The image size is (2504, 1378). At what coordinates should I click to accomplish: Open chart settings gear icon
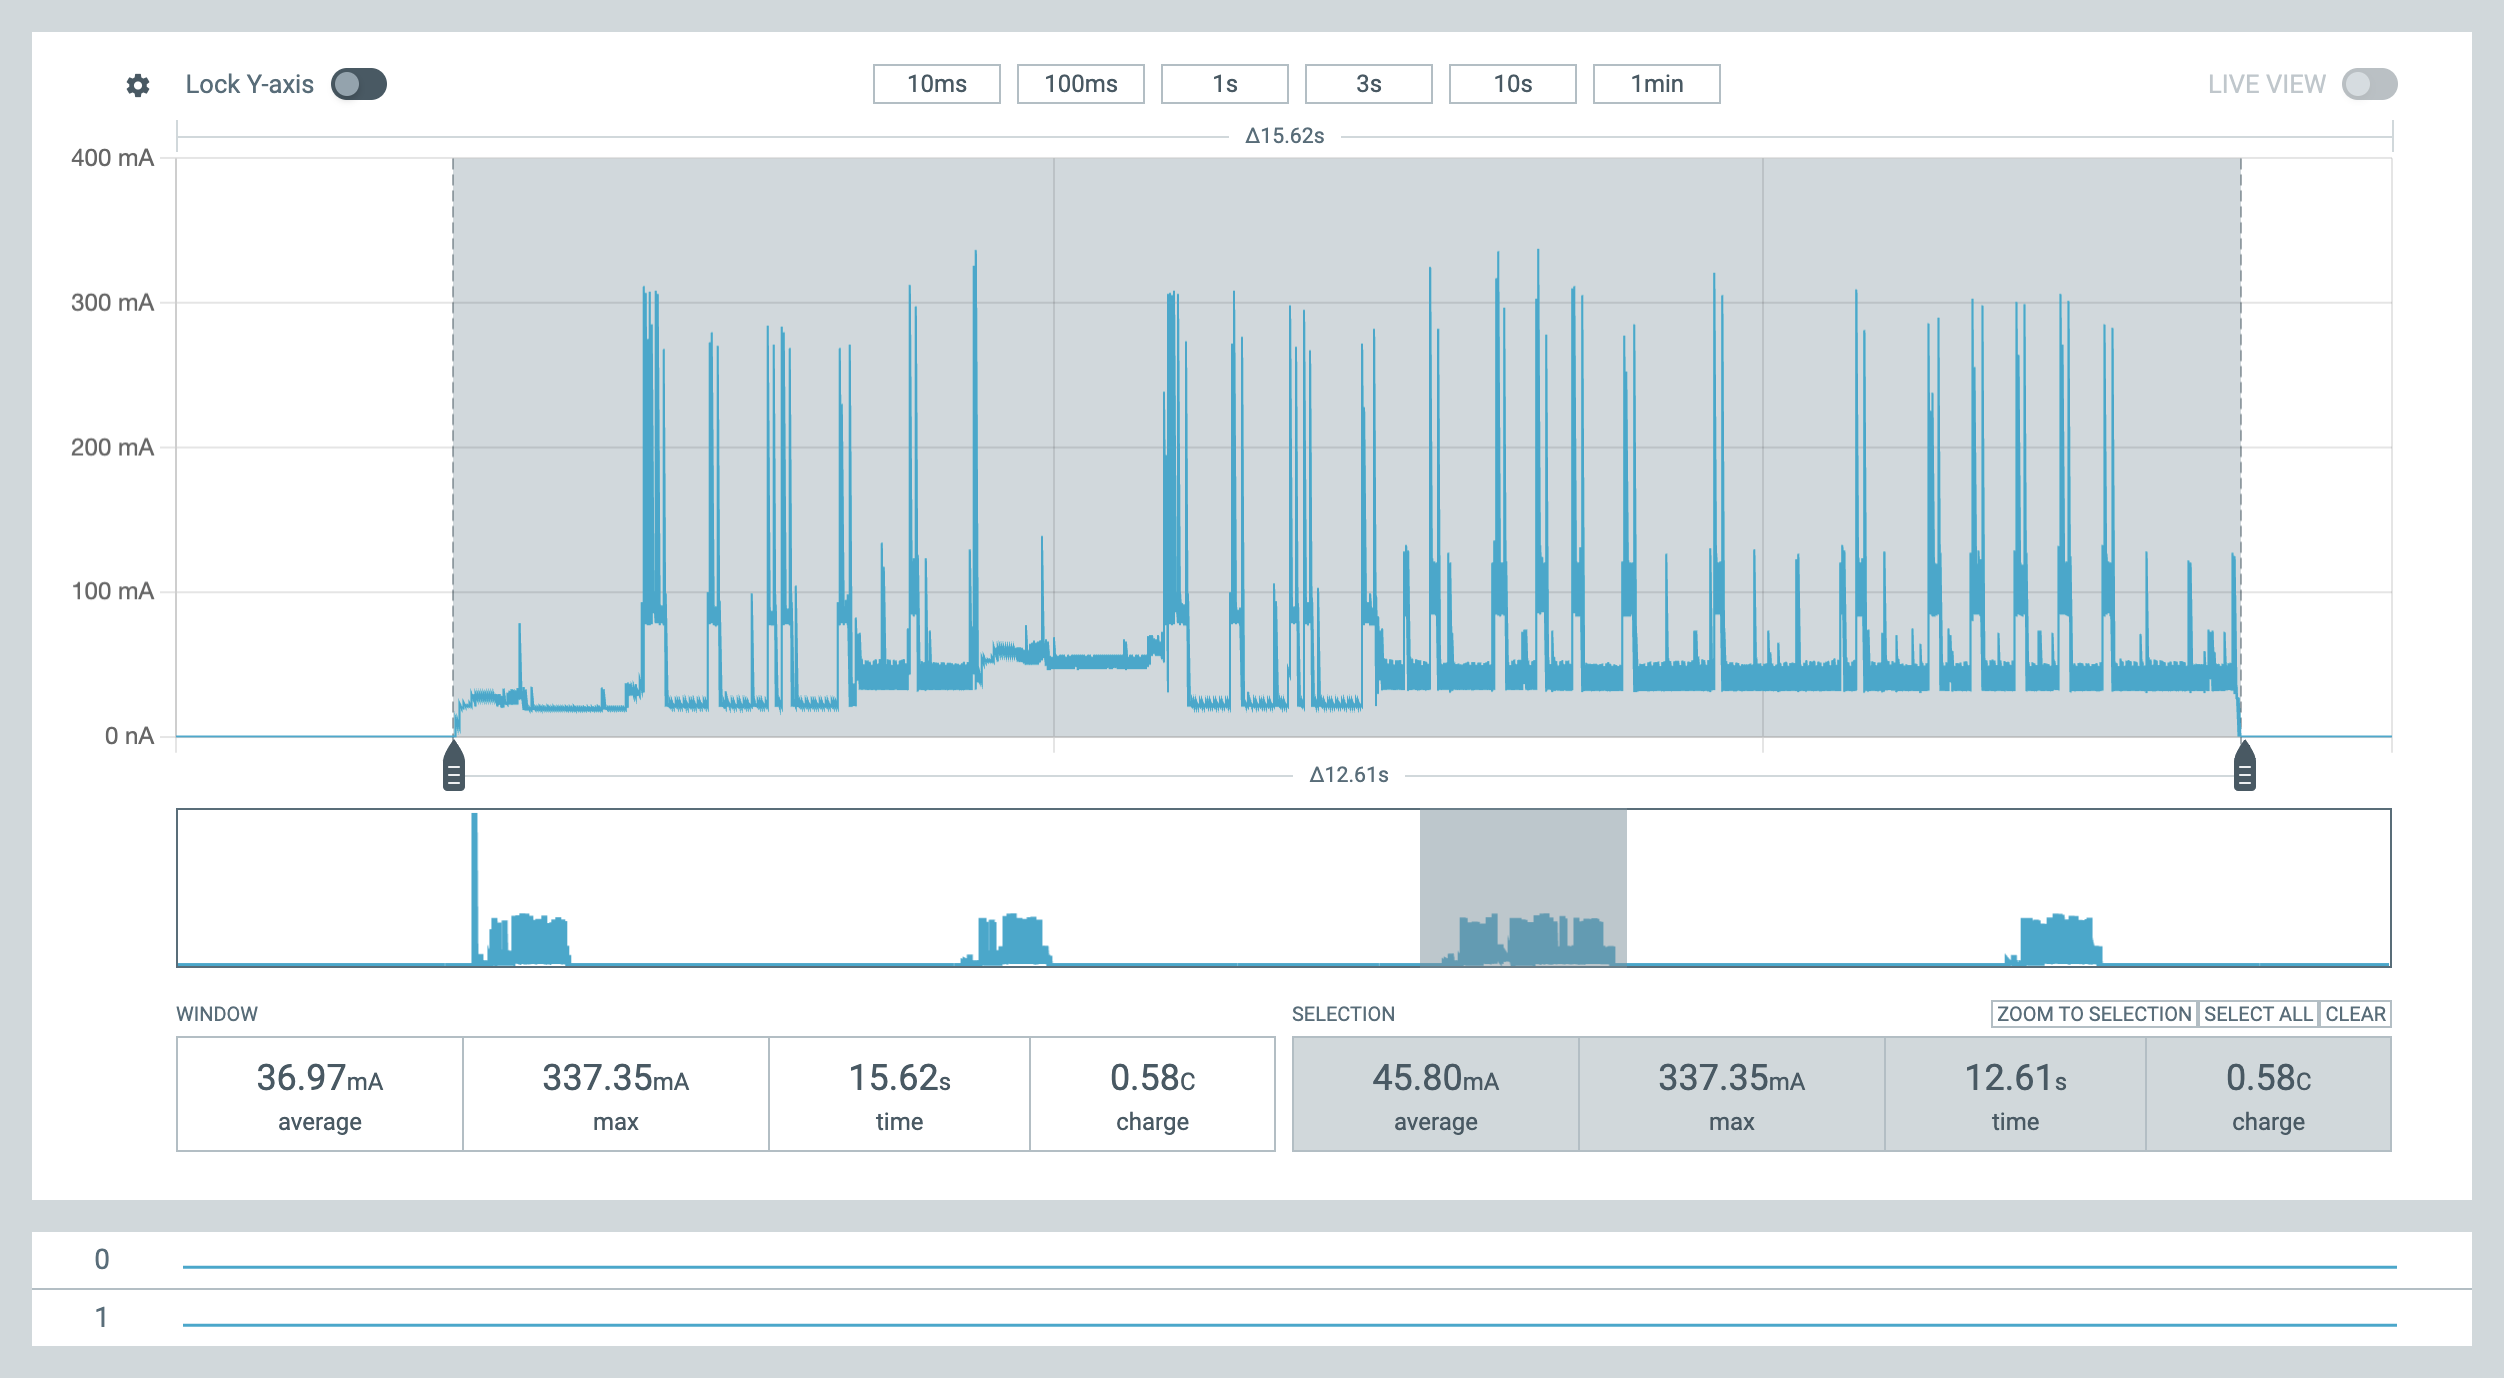[x=138, y=85]
